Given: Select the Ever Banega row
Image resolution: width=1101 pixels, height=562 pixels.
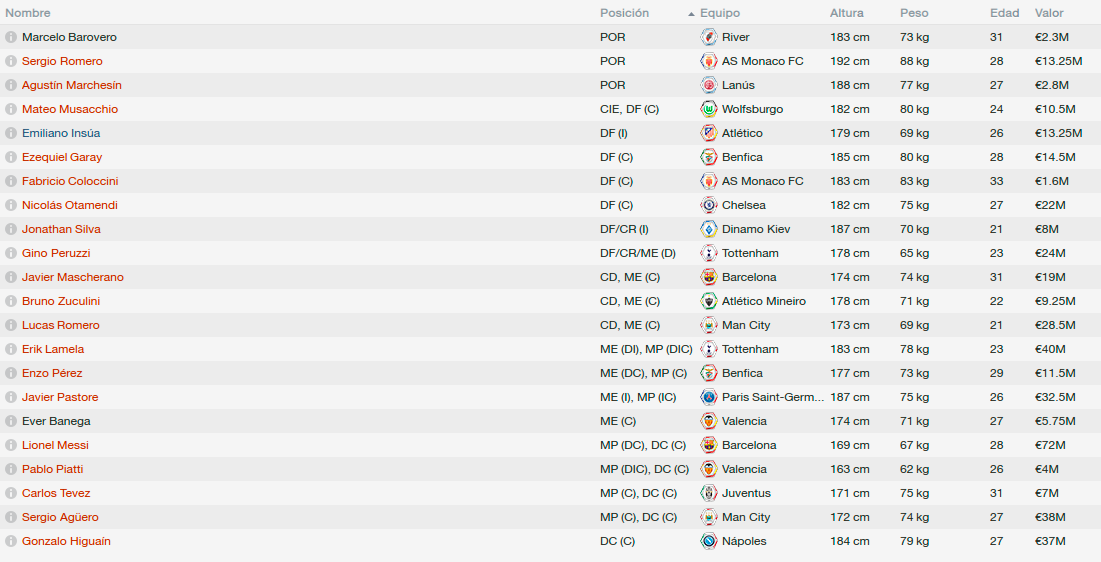Looking at the screenshot, I should (550, 421).
